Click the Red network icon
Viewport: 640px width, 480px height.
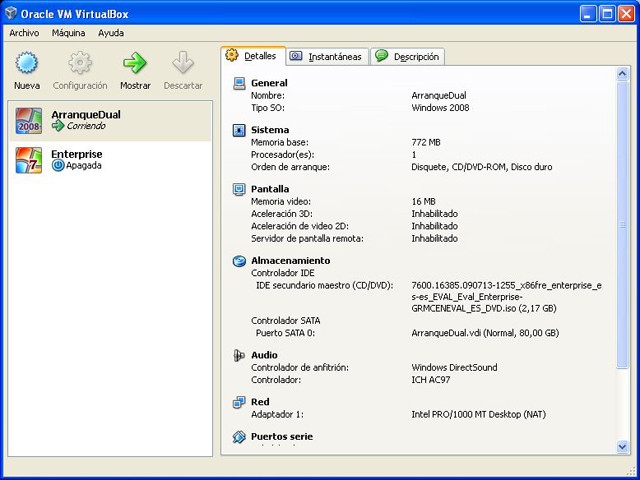click(x=239, y=402)
